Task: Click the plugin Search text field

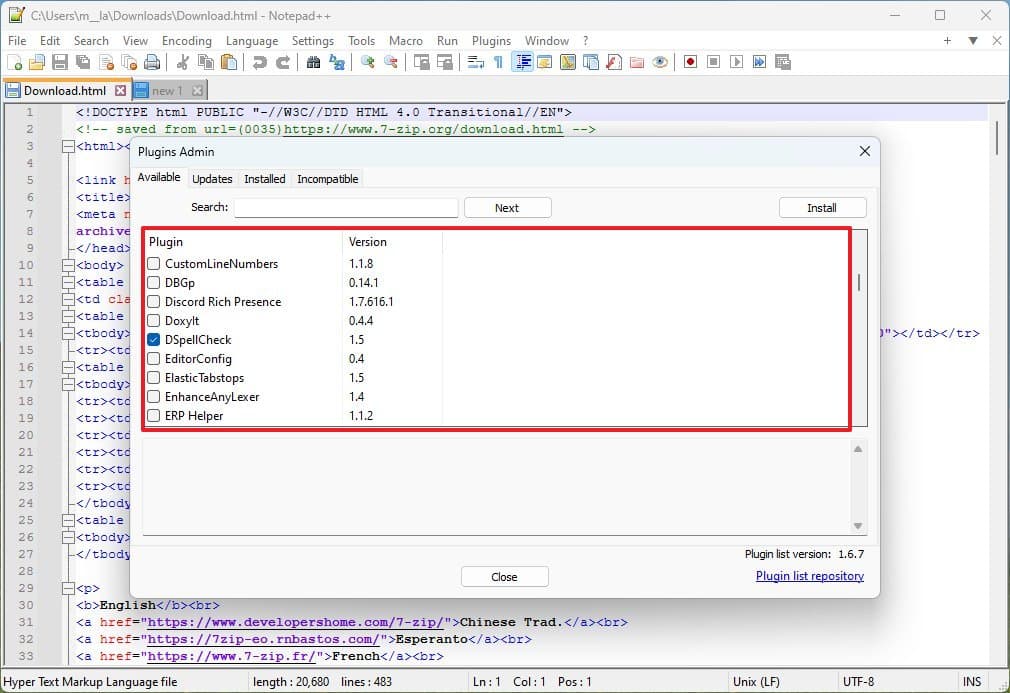Action: click(x=346, y=208)
